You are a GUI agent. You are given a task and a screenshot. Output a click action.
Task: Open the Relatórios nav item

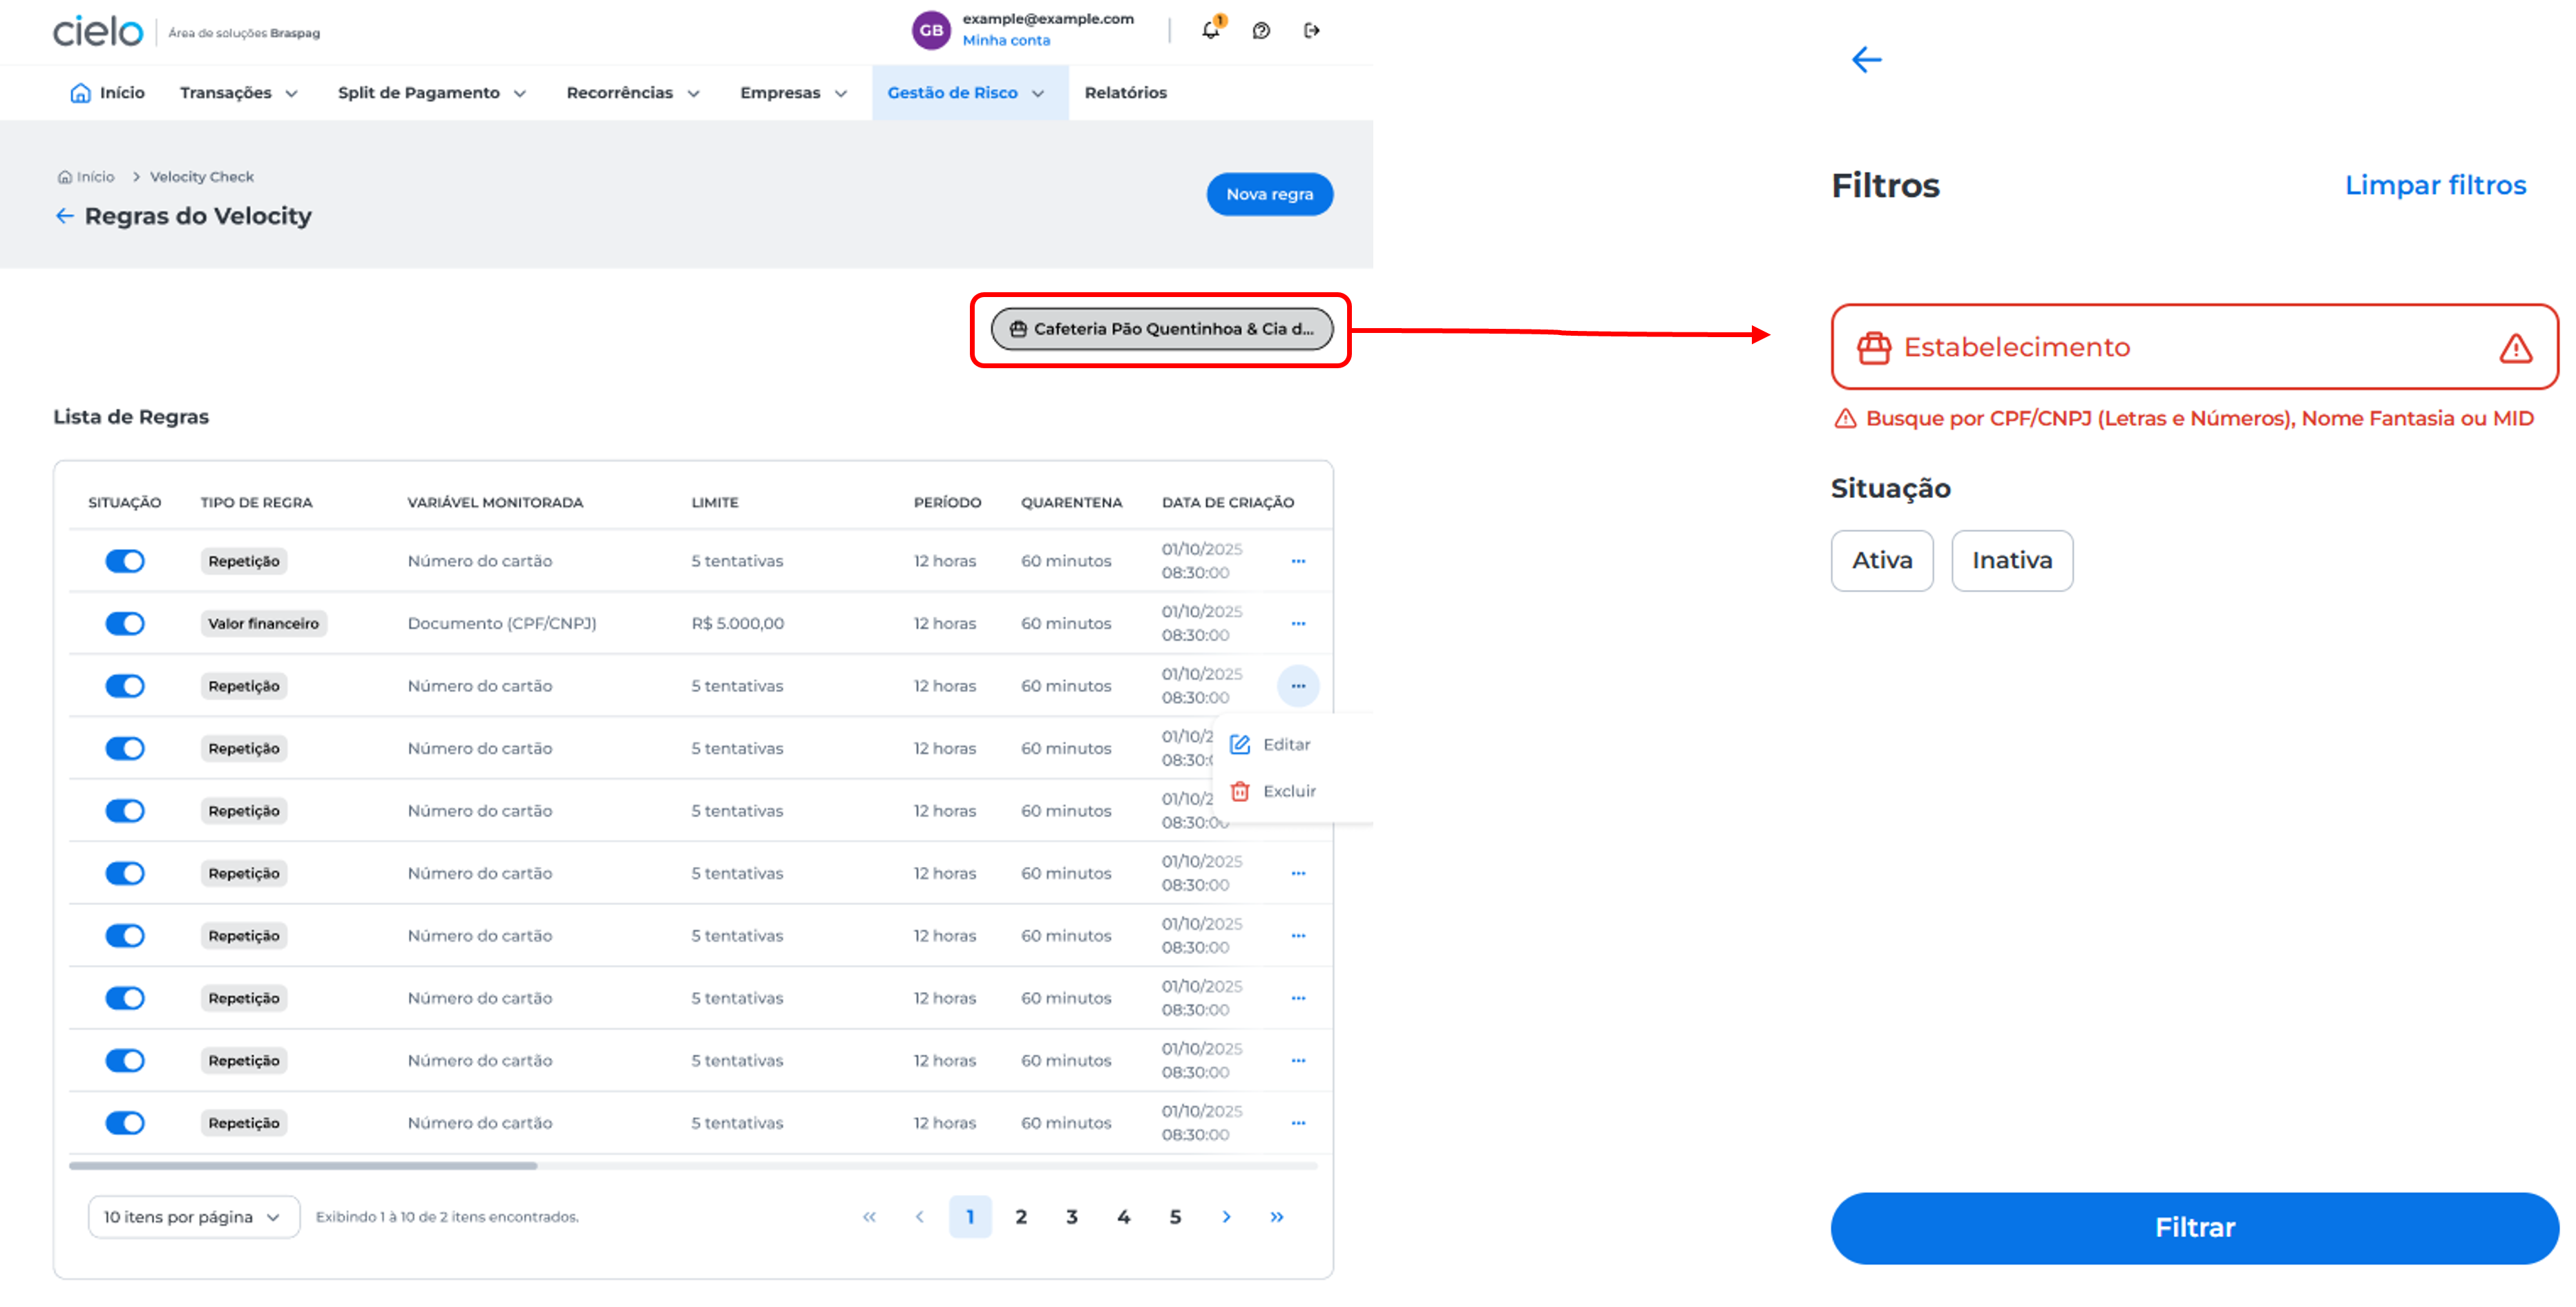[x=1126, y=93]
